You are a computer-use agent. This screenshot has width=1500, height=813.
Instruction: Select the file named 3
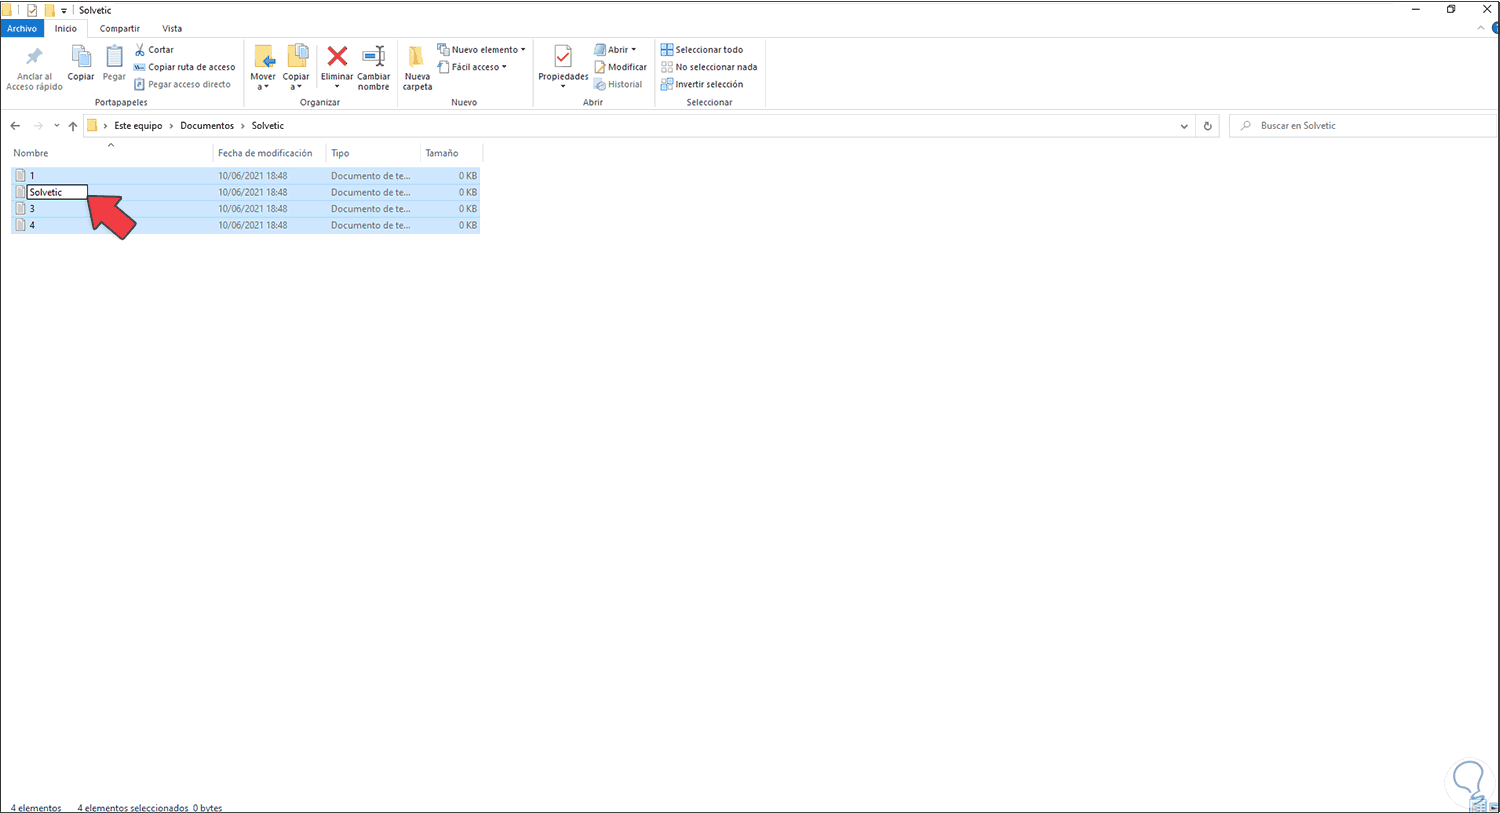(x=32, y=209)
